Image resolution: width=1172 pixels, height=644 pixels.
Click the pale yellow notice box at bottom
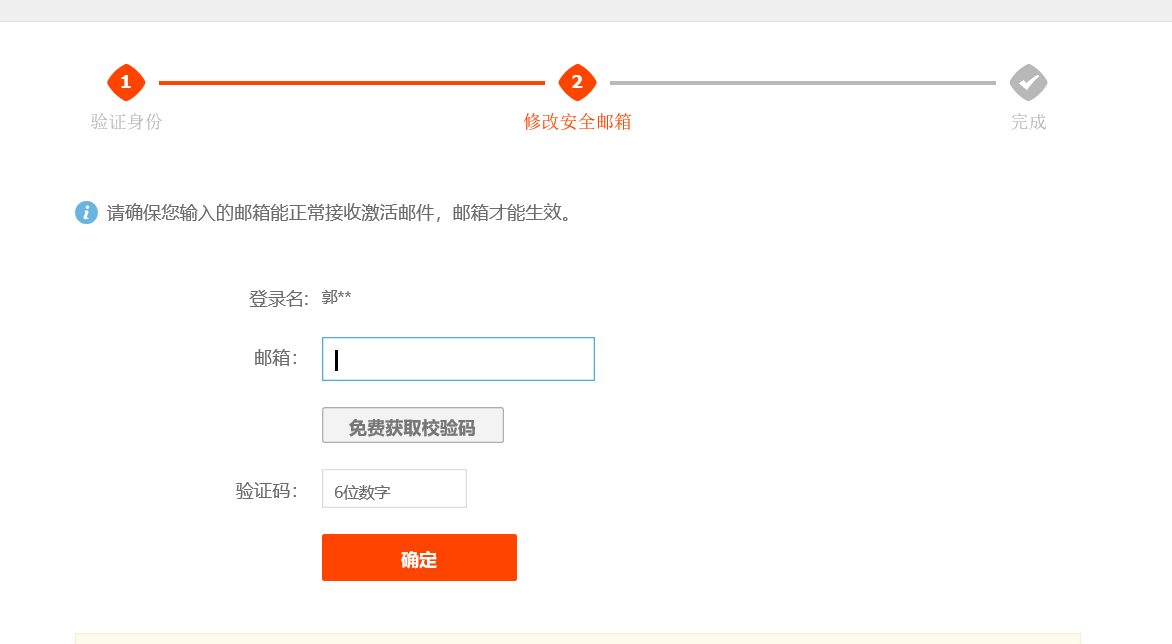click(578, 639)
